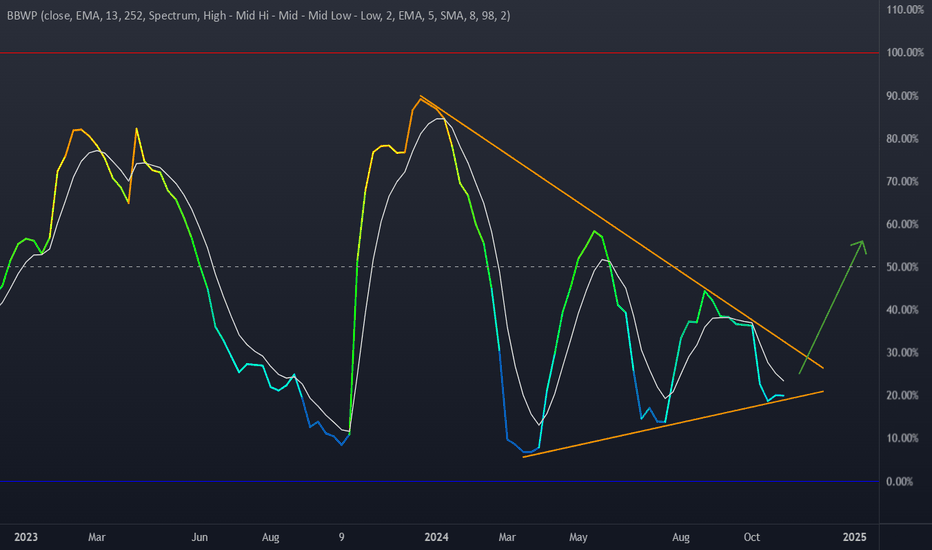Screen dimensions: 932x550
Task: Select the Jun time axis label
Action: [x=200, y=537]
